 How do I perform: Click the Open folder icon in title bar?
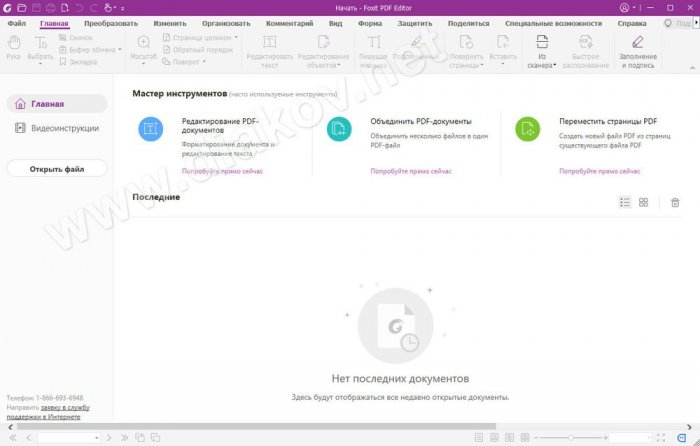[x=22, y=8]
